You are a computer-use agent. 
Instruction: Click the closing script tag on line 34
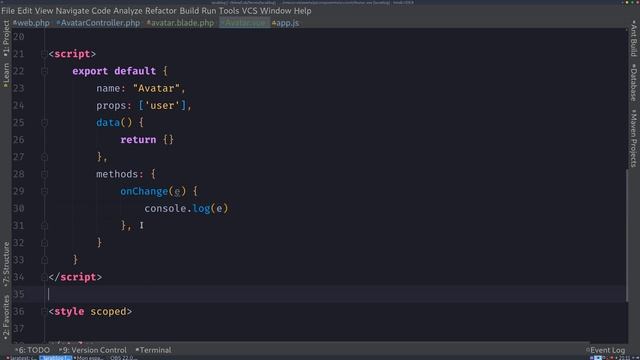pos(75,277)
